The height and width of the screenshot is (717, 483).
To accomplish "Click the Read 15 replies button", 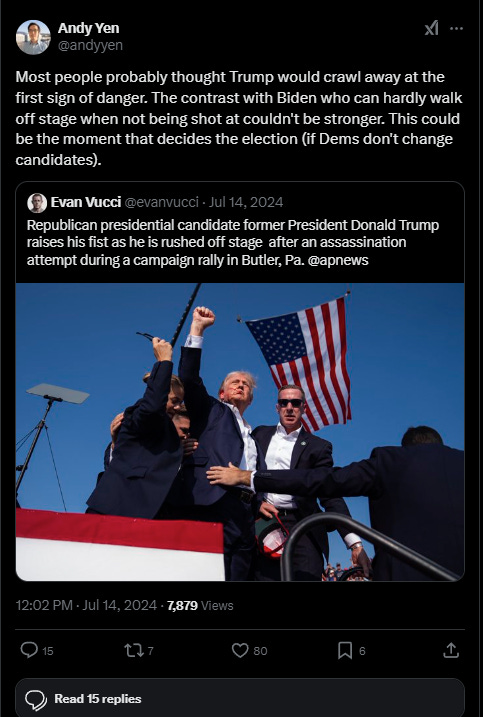I will [240, 698].
